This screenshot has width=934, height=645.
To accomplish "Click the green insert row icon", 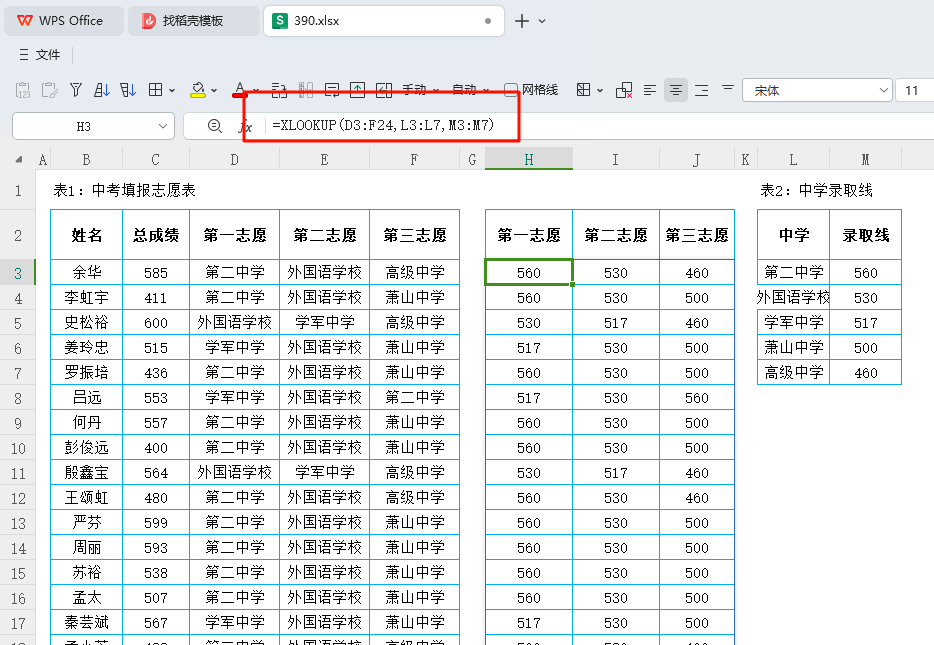I will [x=357, y=90].
